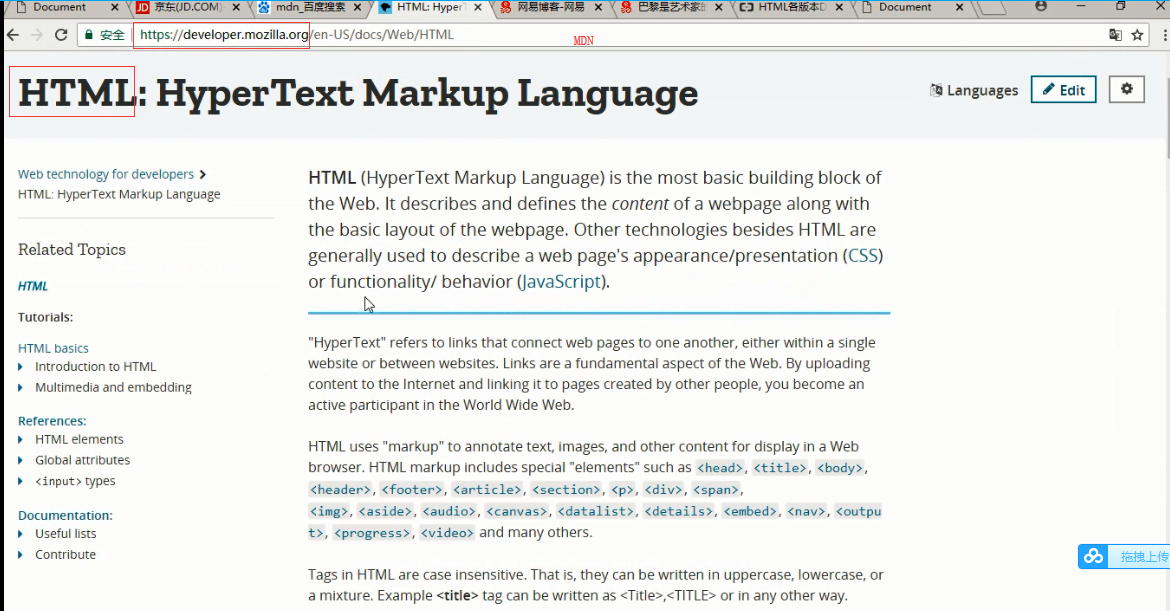The image size is (1170, 611).
Task: Close the first Document tab
Action: pyautogui.click(x=114, y=7)
